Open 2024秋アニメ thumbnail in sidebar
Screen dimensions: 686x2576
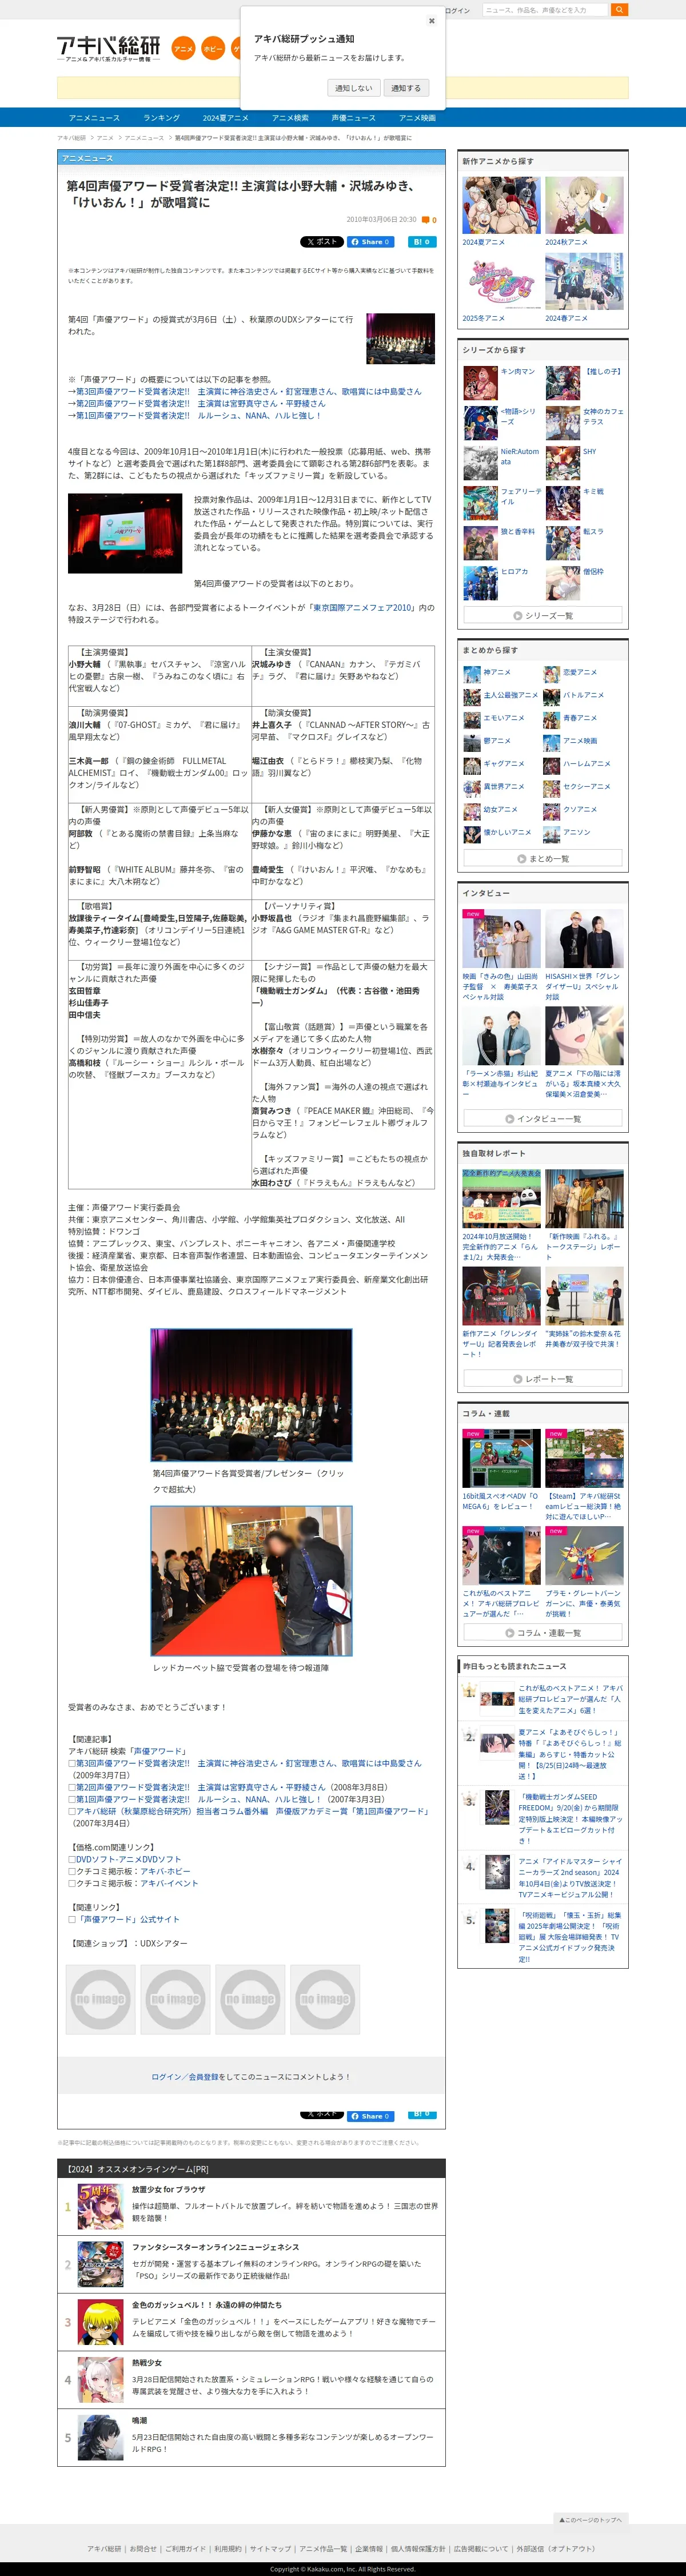584,206
